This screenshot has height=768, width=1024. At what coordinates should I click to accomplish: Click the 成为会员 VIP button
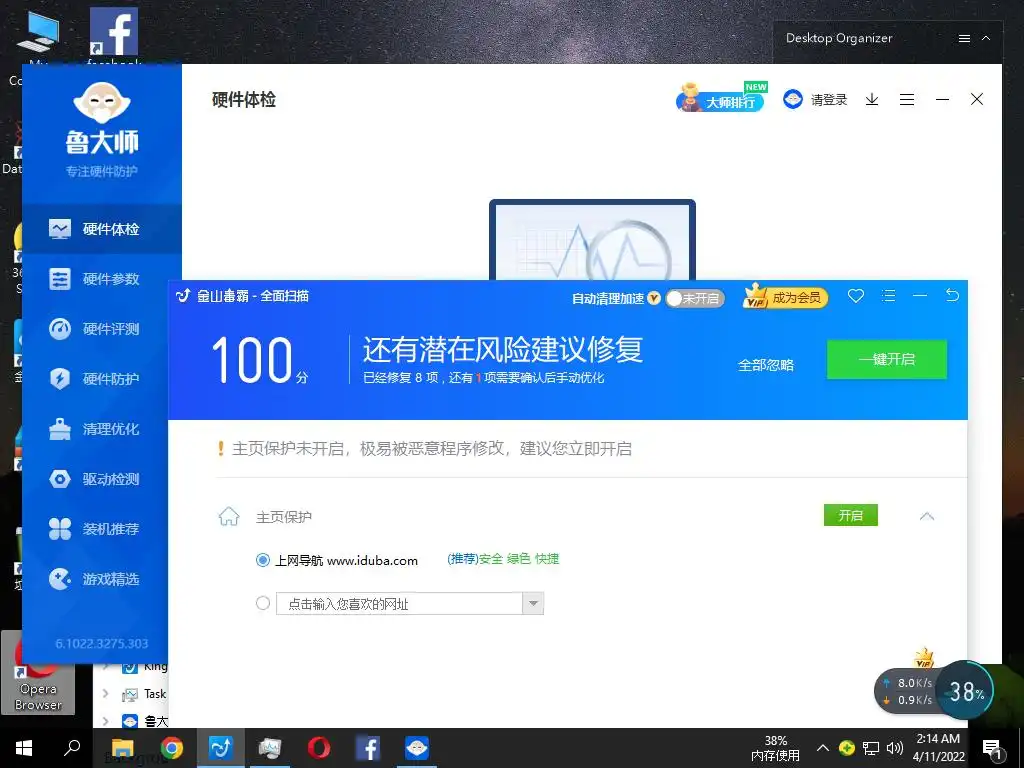pyautogui.click(x=786, y=297)
